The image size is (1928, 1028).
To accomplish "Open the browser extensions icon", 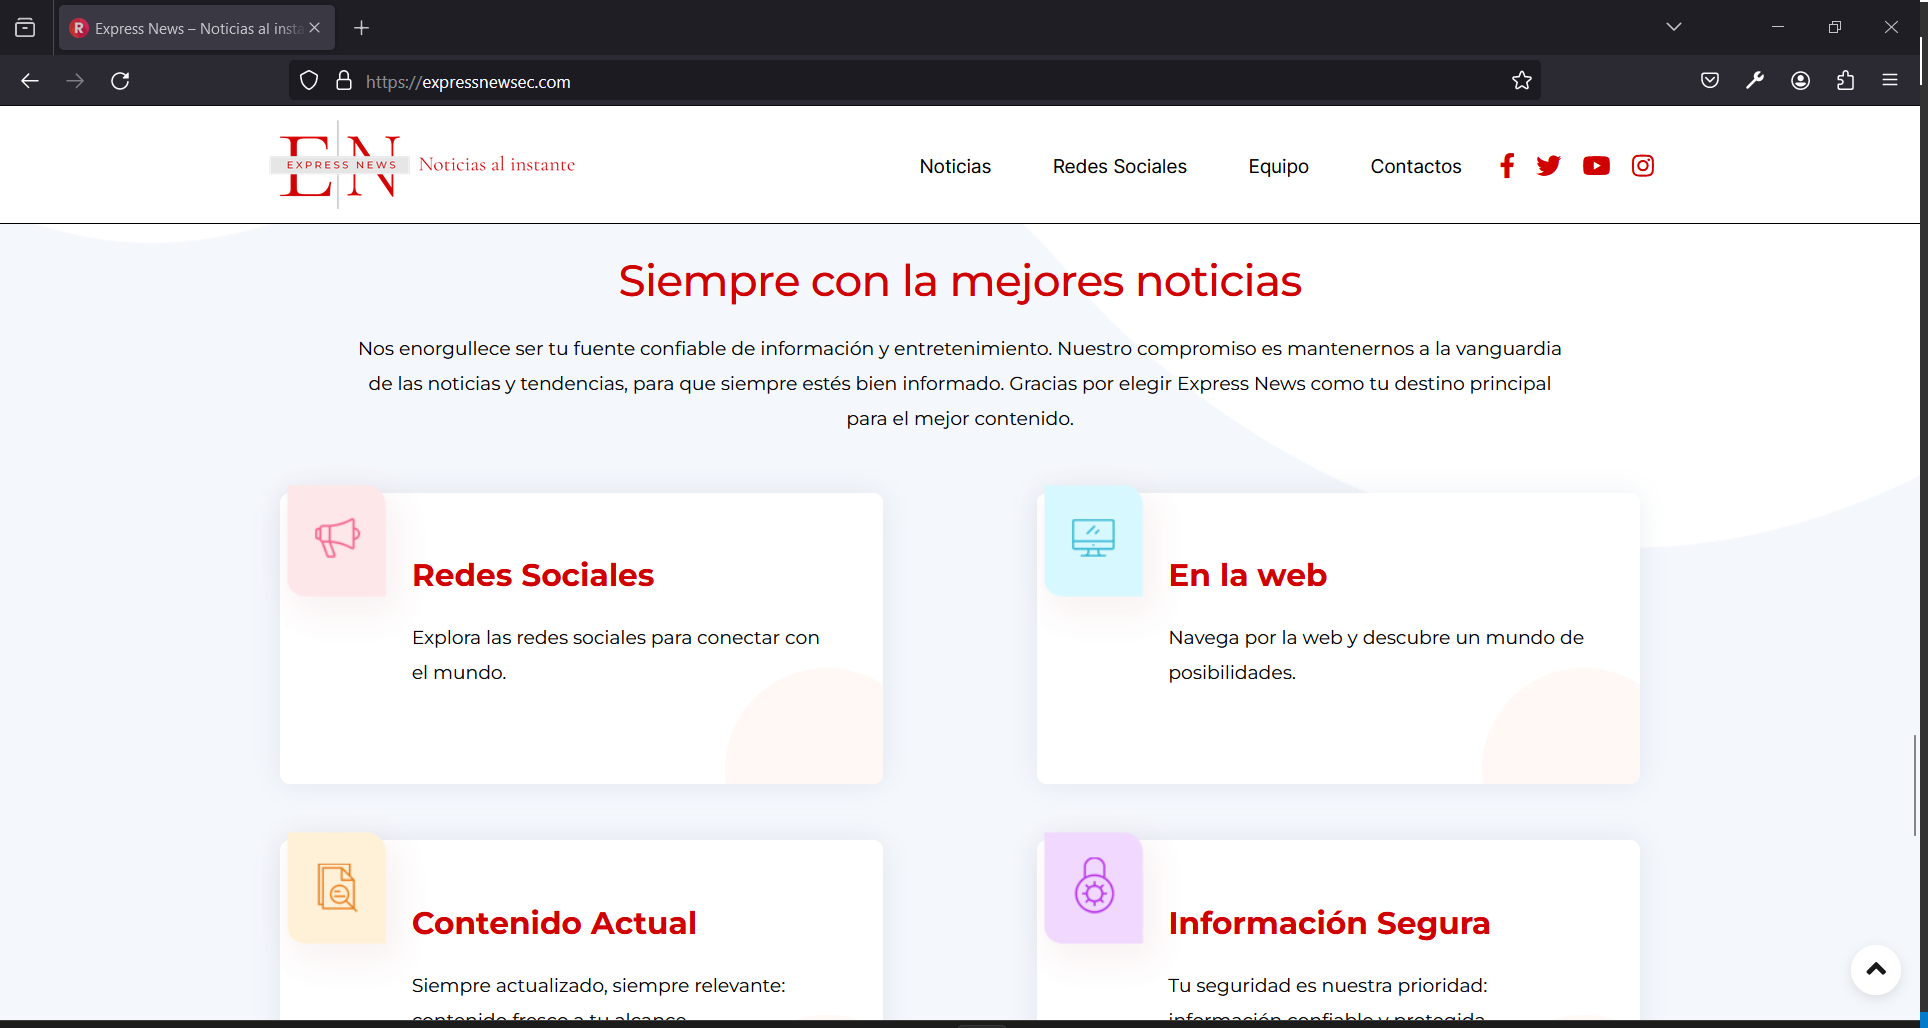I will (x=1845, y=81).
